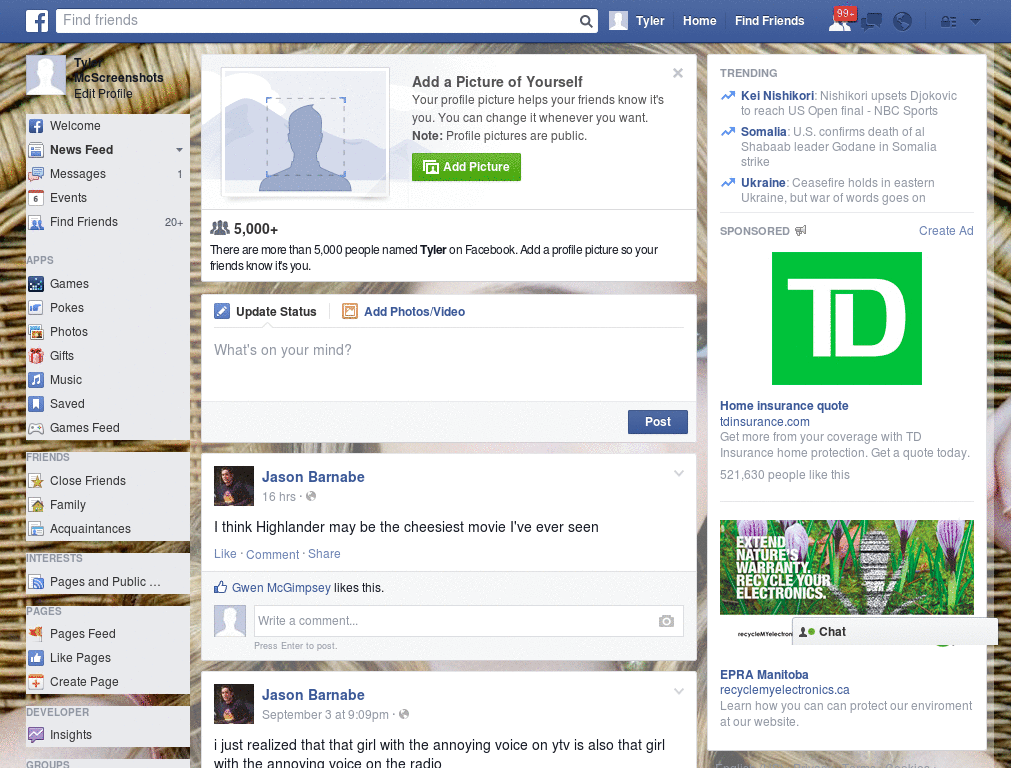Open options chevron on Highlander post

pyautogui.click(x=679, y=473)
